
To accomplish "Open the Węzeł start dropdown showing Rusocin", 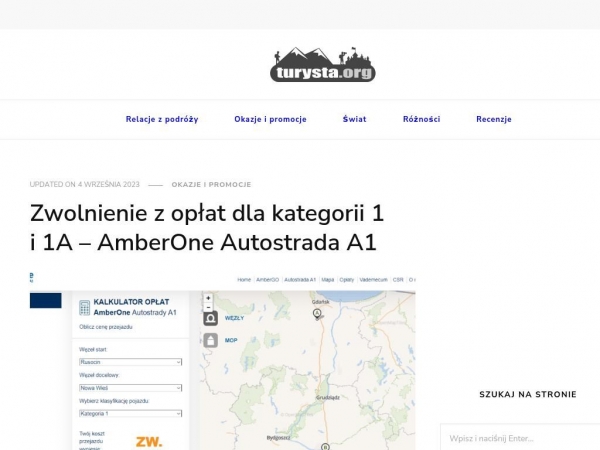I will (x=130, y=362).
